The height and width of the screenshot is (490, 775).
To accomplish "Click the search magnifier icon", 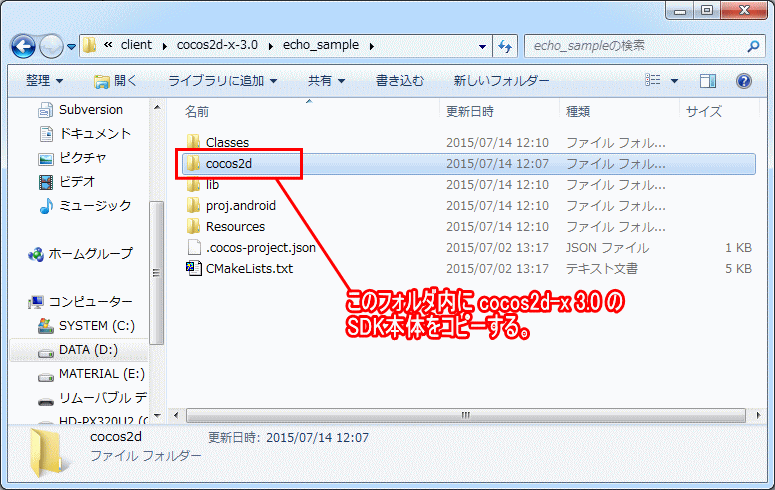I will [x=753, y=46].
